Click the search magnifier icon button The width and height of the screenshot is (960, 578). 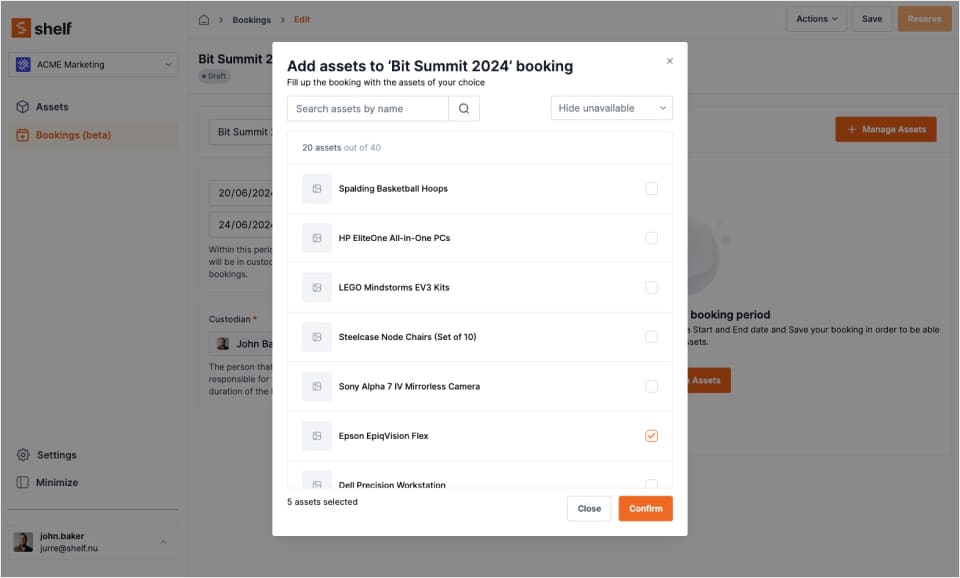pos(463,108)
